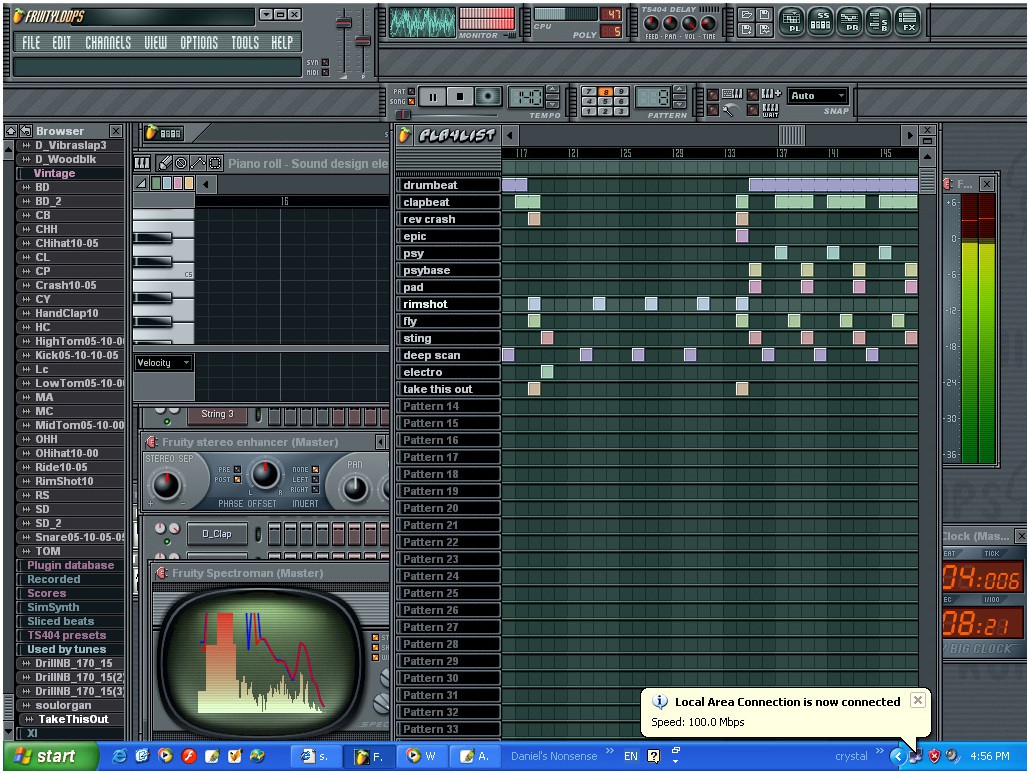Open the Velocity event dropdown
Screen dimensions: 1030x774
click(x=164, y=363)
